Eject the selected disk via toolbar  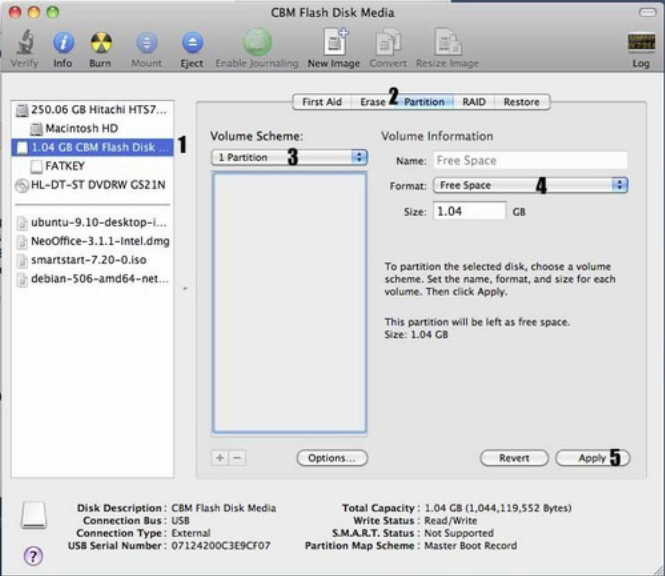192,42
